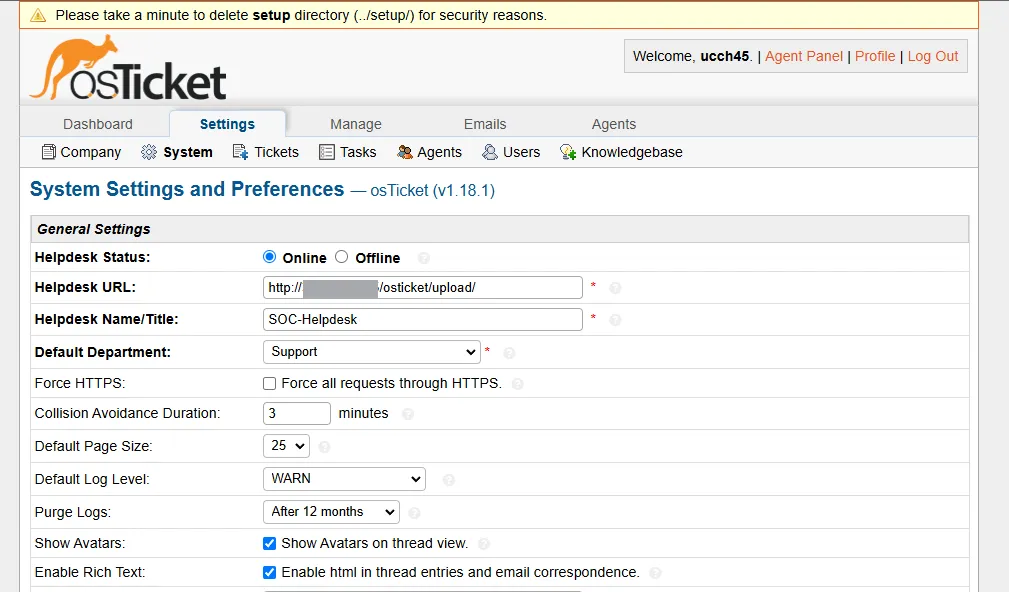The width and height of the screenshot is (1009, 592).
Task: Open the Tasks list icon
Action: click(x=327, y=152)
